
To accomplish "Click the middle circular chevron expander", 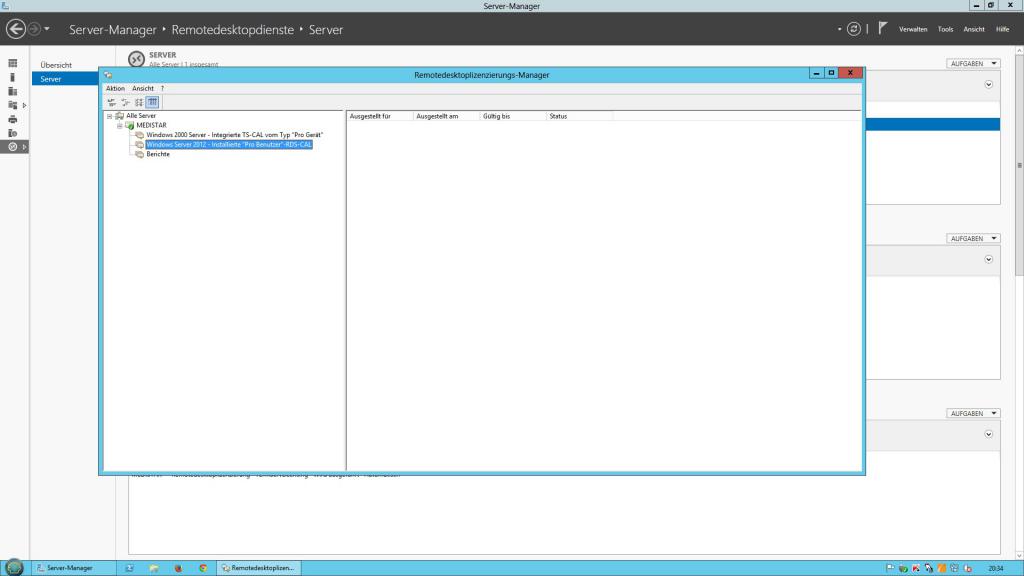I will pyautogui.click(x=989, y=260).
